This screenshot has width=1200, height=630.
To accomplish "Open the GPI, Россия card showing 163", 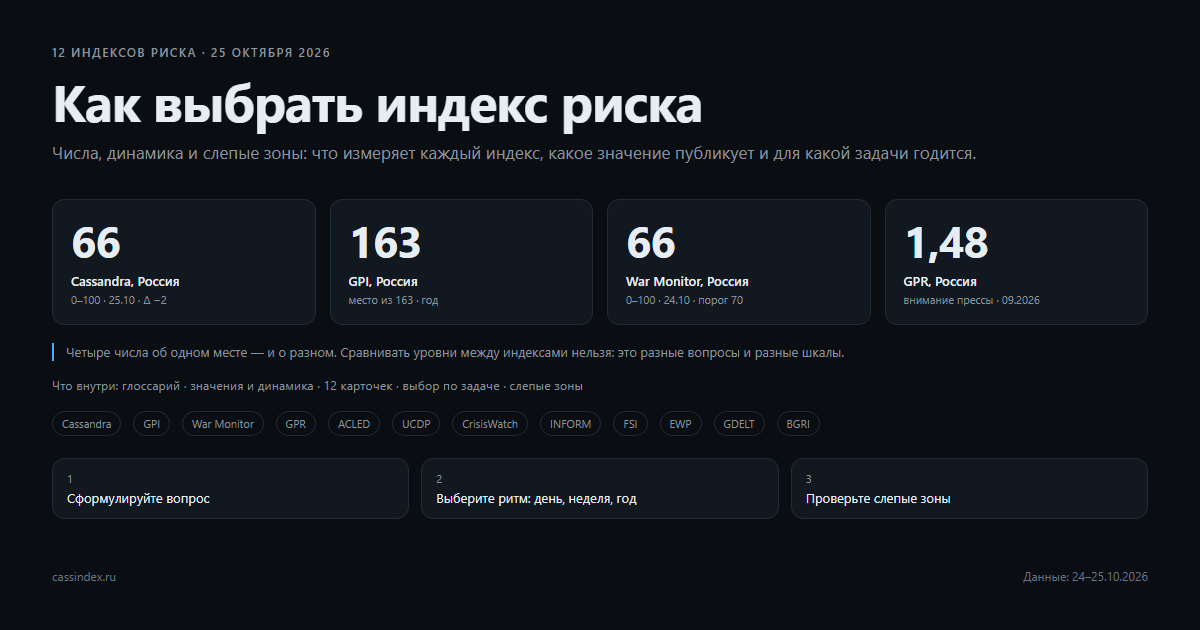I will [x=461, y=262].
